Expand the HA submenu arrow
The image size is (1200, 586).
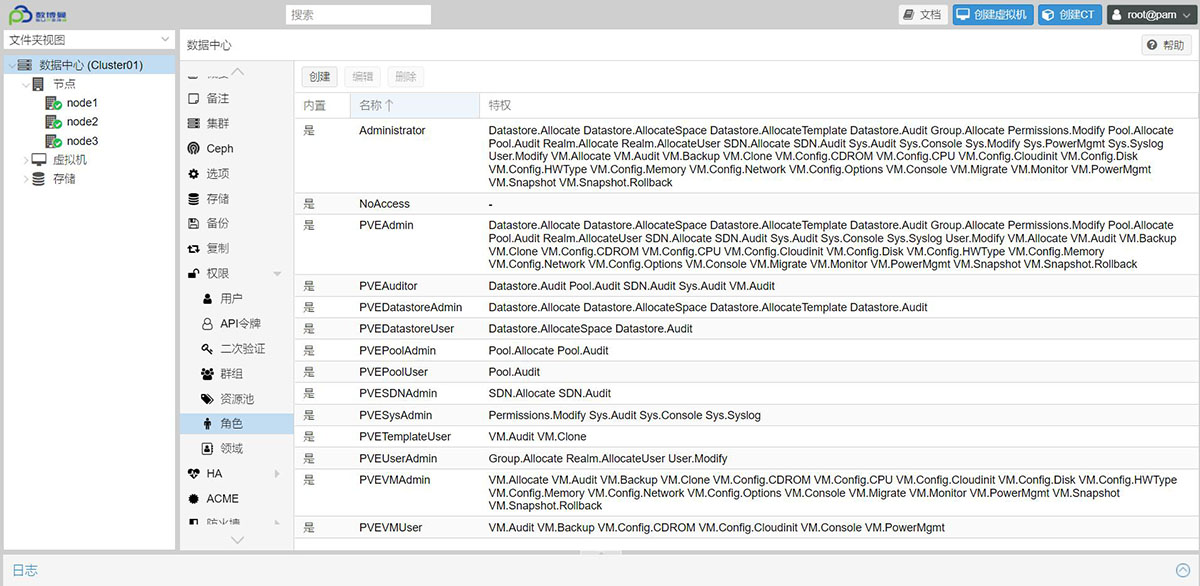pyautogui.click(x=277, y=474)
